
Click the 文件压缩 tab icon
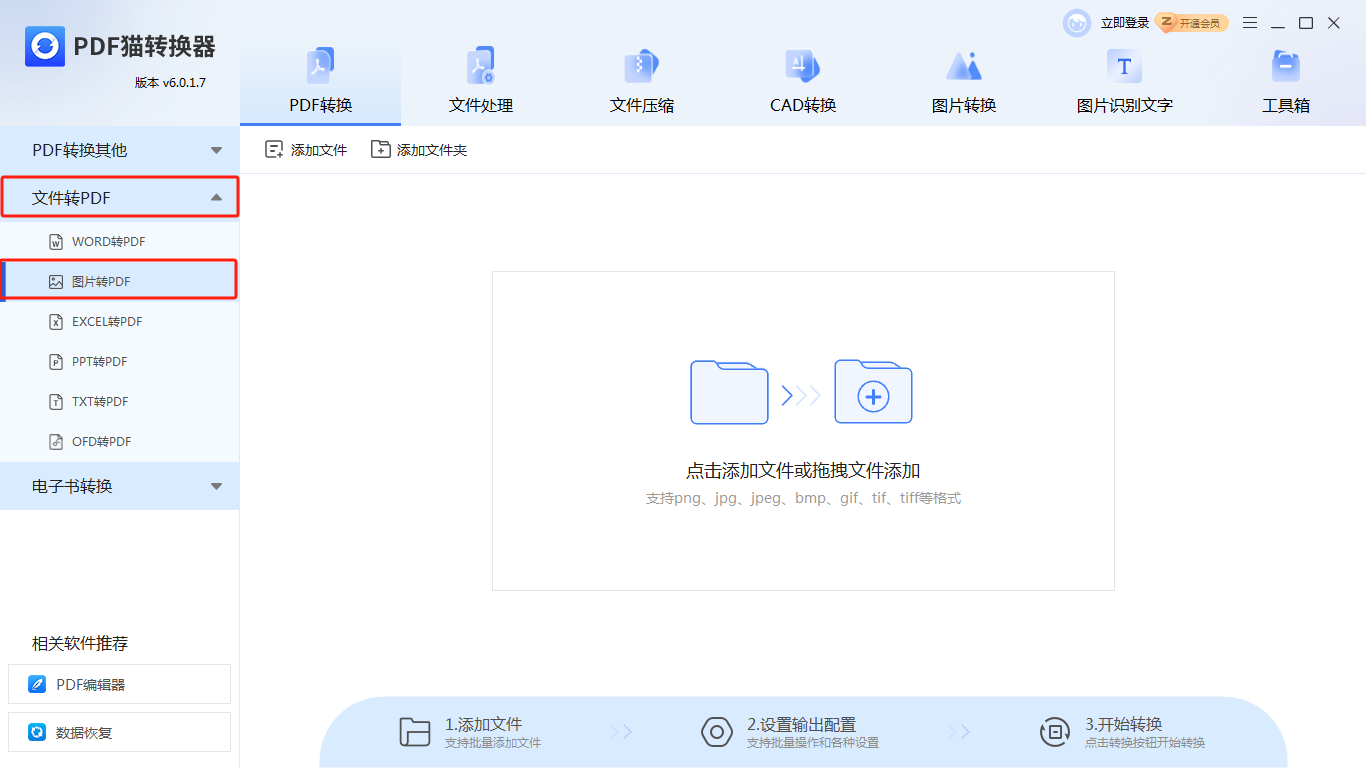(641, 66)
